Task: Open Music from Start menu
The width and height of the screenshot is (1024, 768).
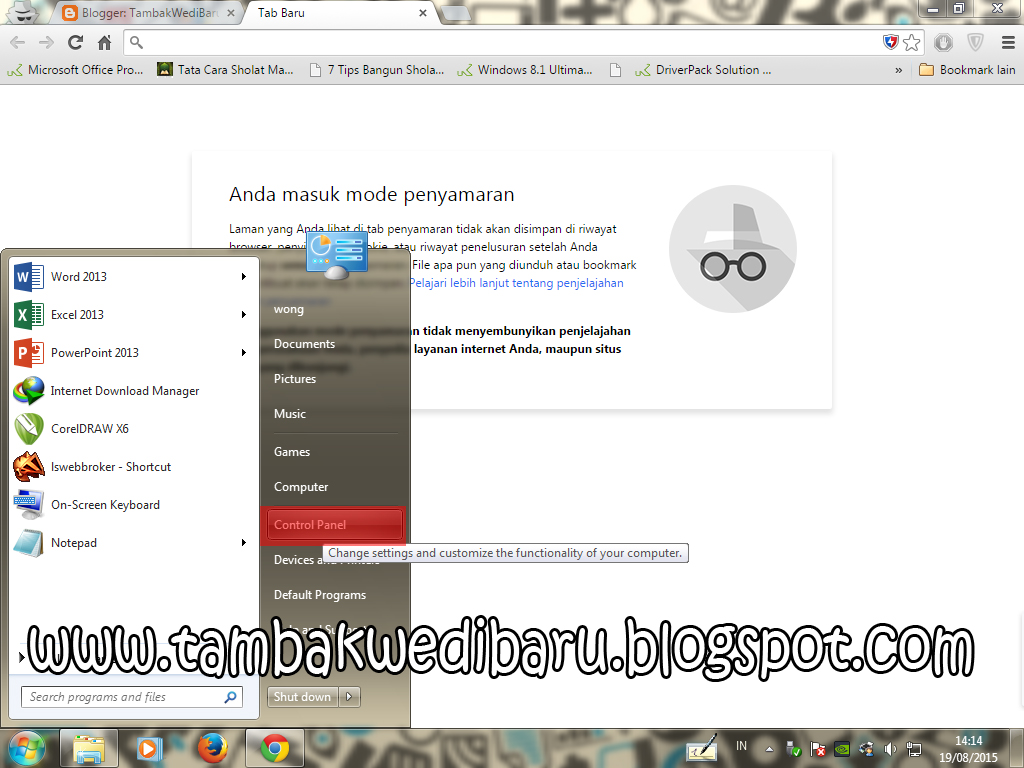Action: tap(290, 414)
